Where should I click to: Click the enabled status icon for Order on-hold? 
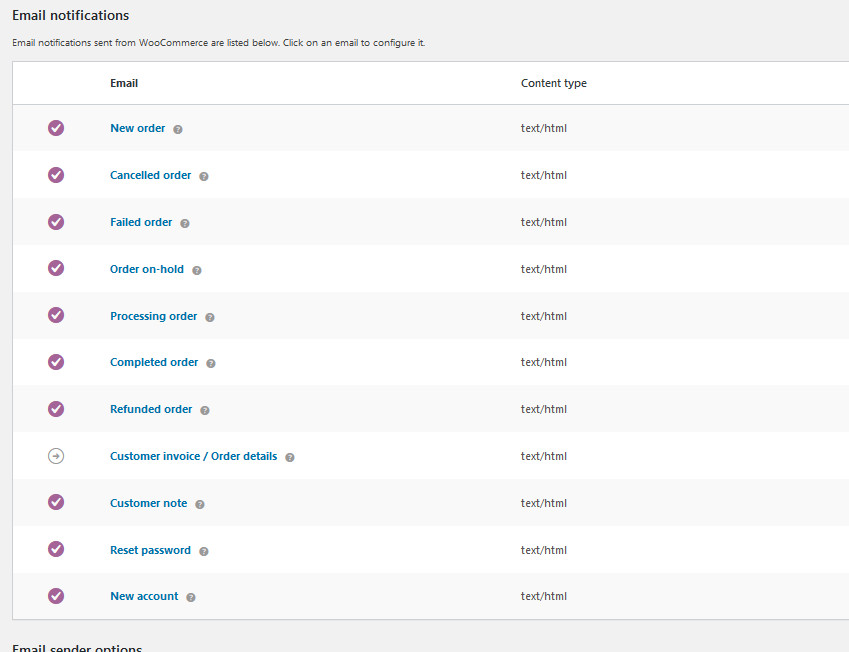point(56,268)
